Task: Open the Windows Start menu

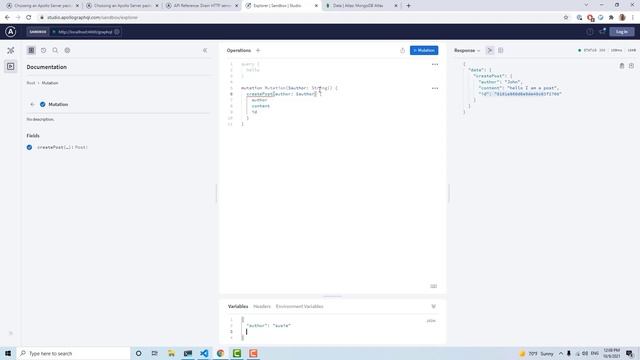Action: pos(8,353)
